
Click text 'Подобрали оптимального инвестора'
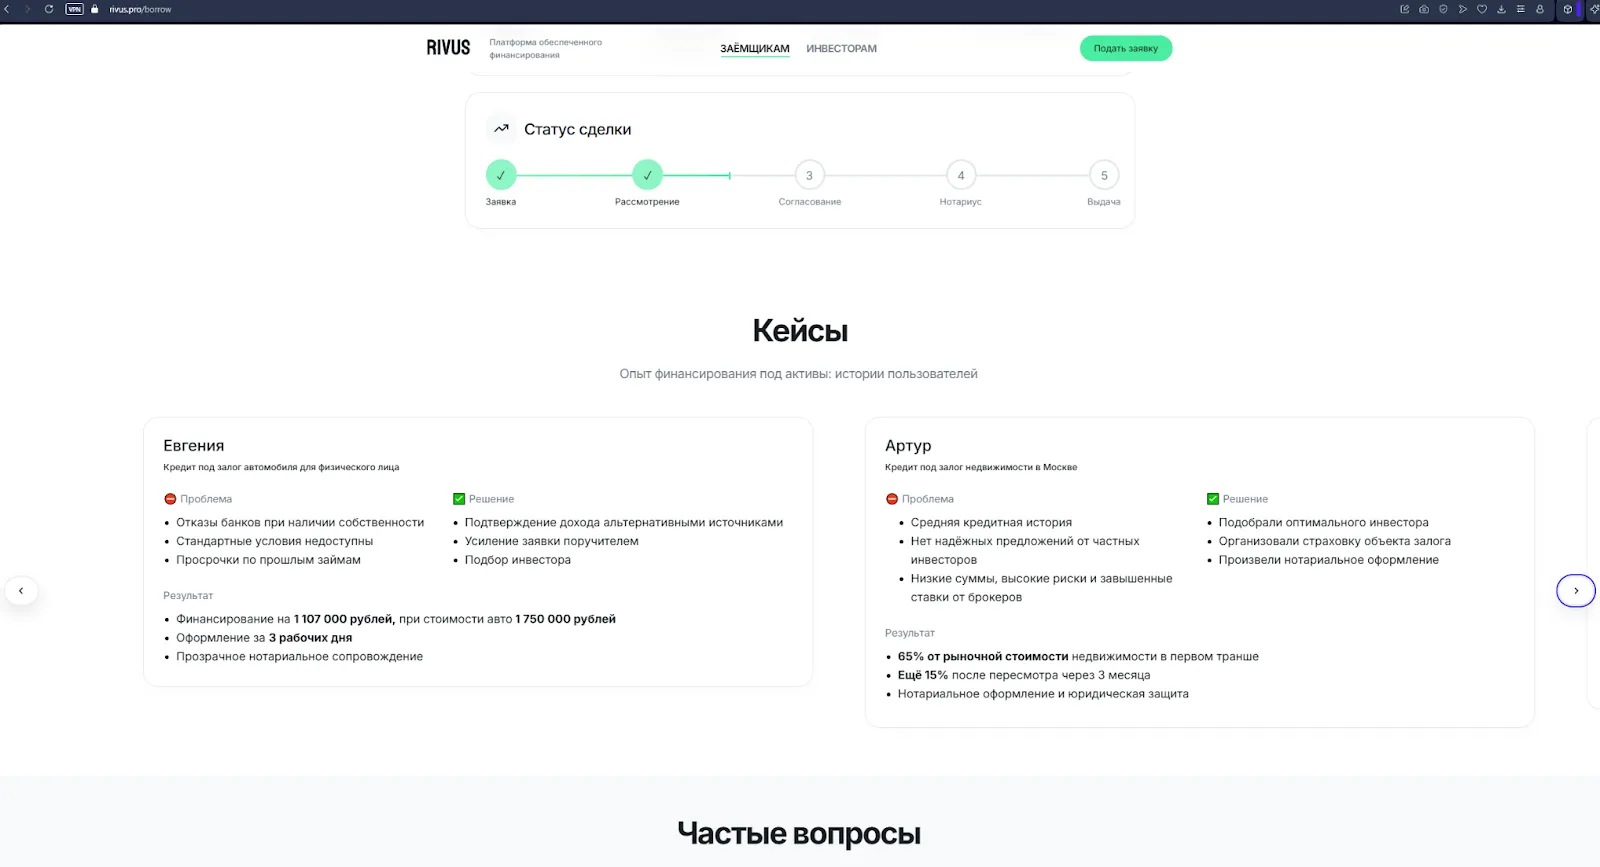1323,523
